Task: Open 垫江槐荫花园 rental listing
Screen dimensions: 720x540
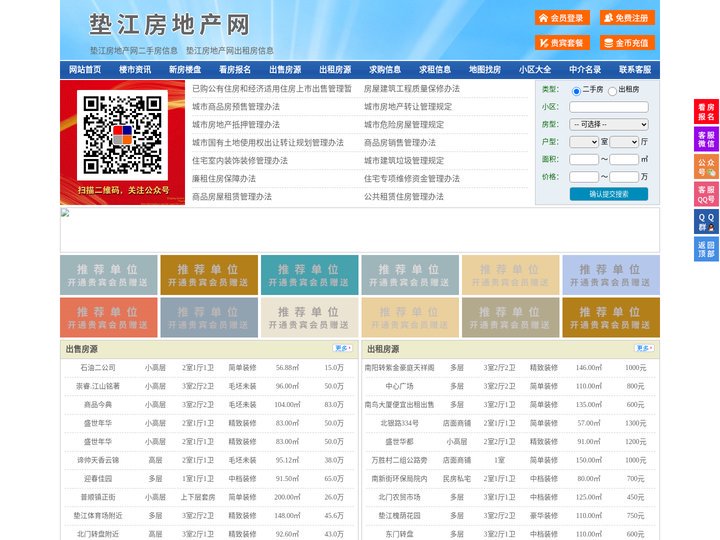Action: tap(399, 516)
